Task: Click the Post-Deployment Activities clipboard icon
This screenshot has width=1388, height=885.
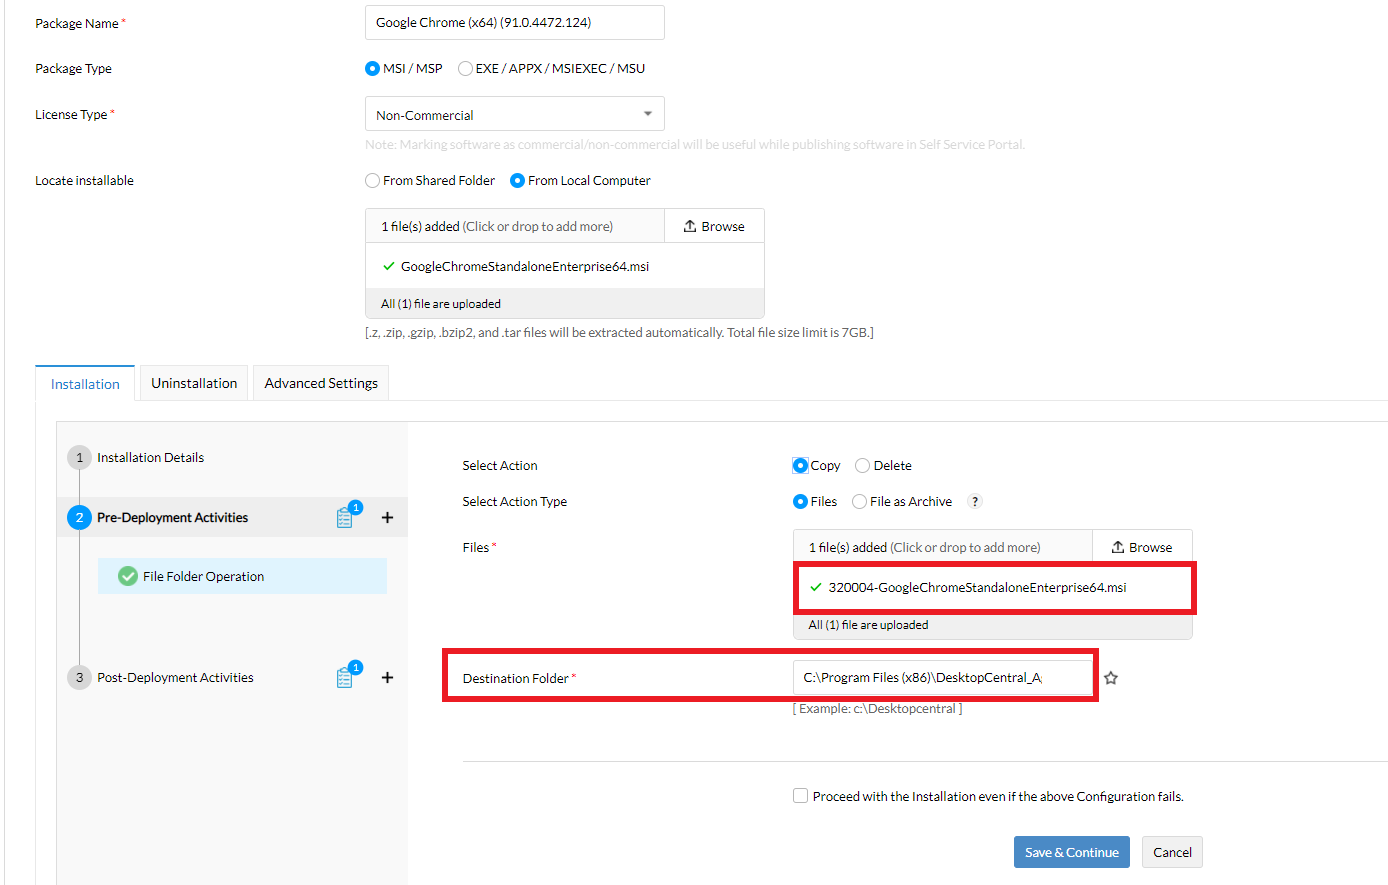Action: tap(345, 677)
